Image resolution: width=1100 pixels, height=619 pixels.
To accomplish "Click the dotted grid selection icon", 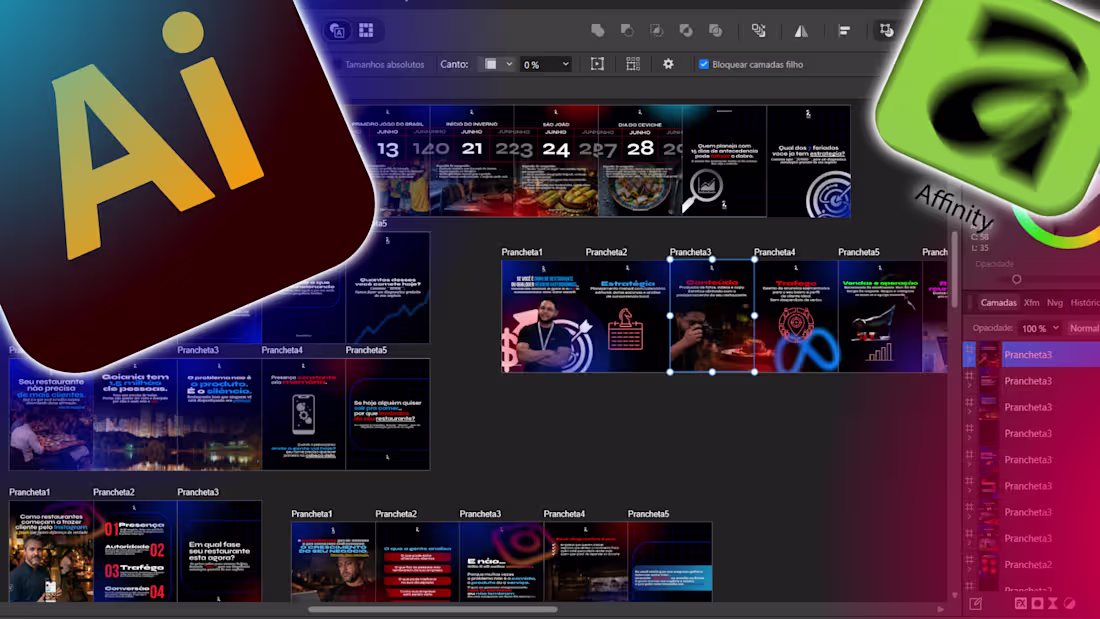I will click(x=633, y=64).
